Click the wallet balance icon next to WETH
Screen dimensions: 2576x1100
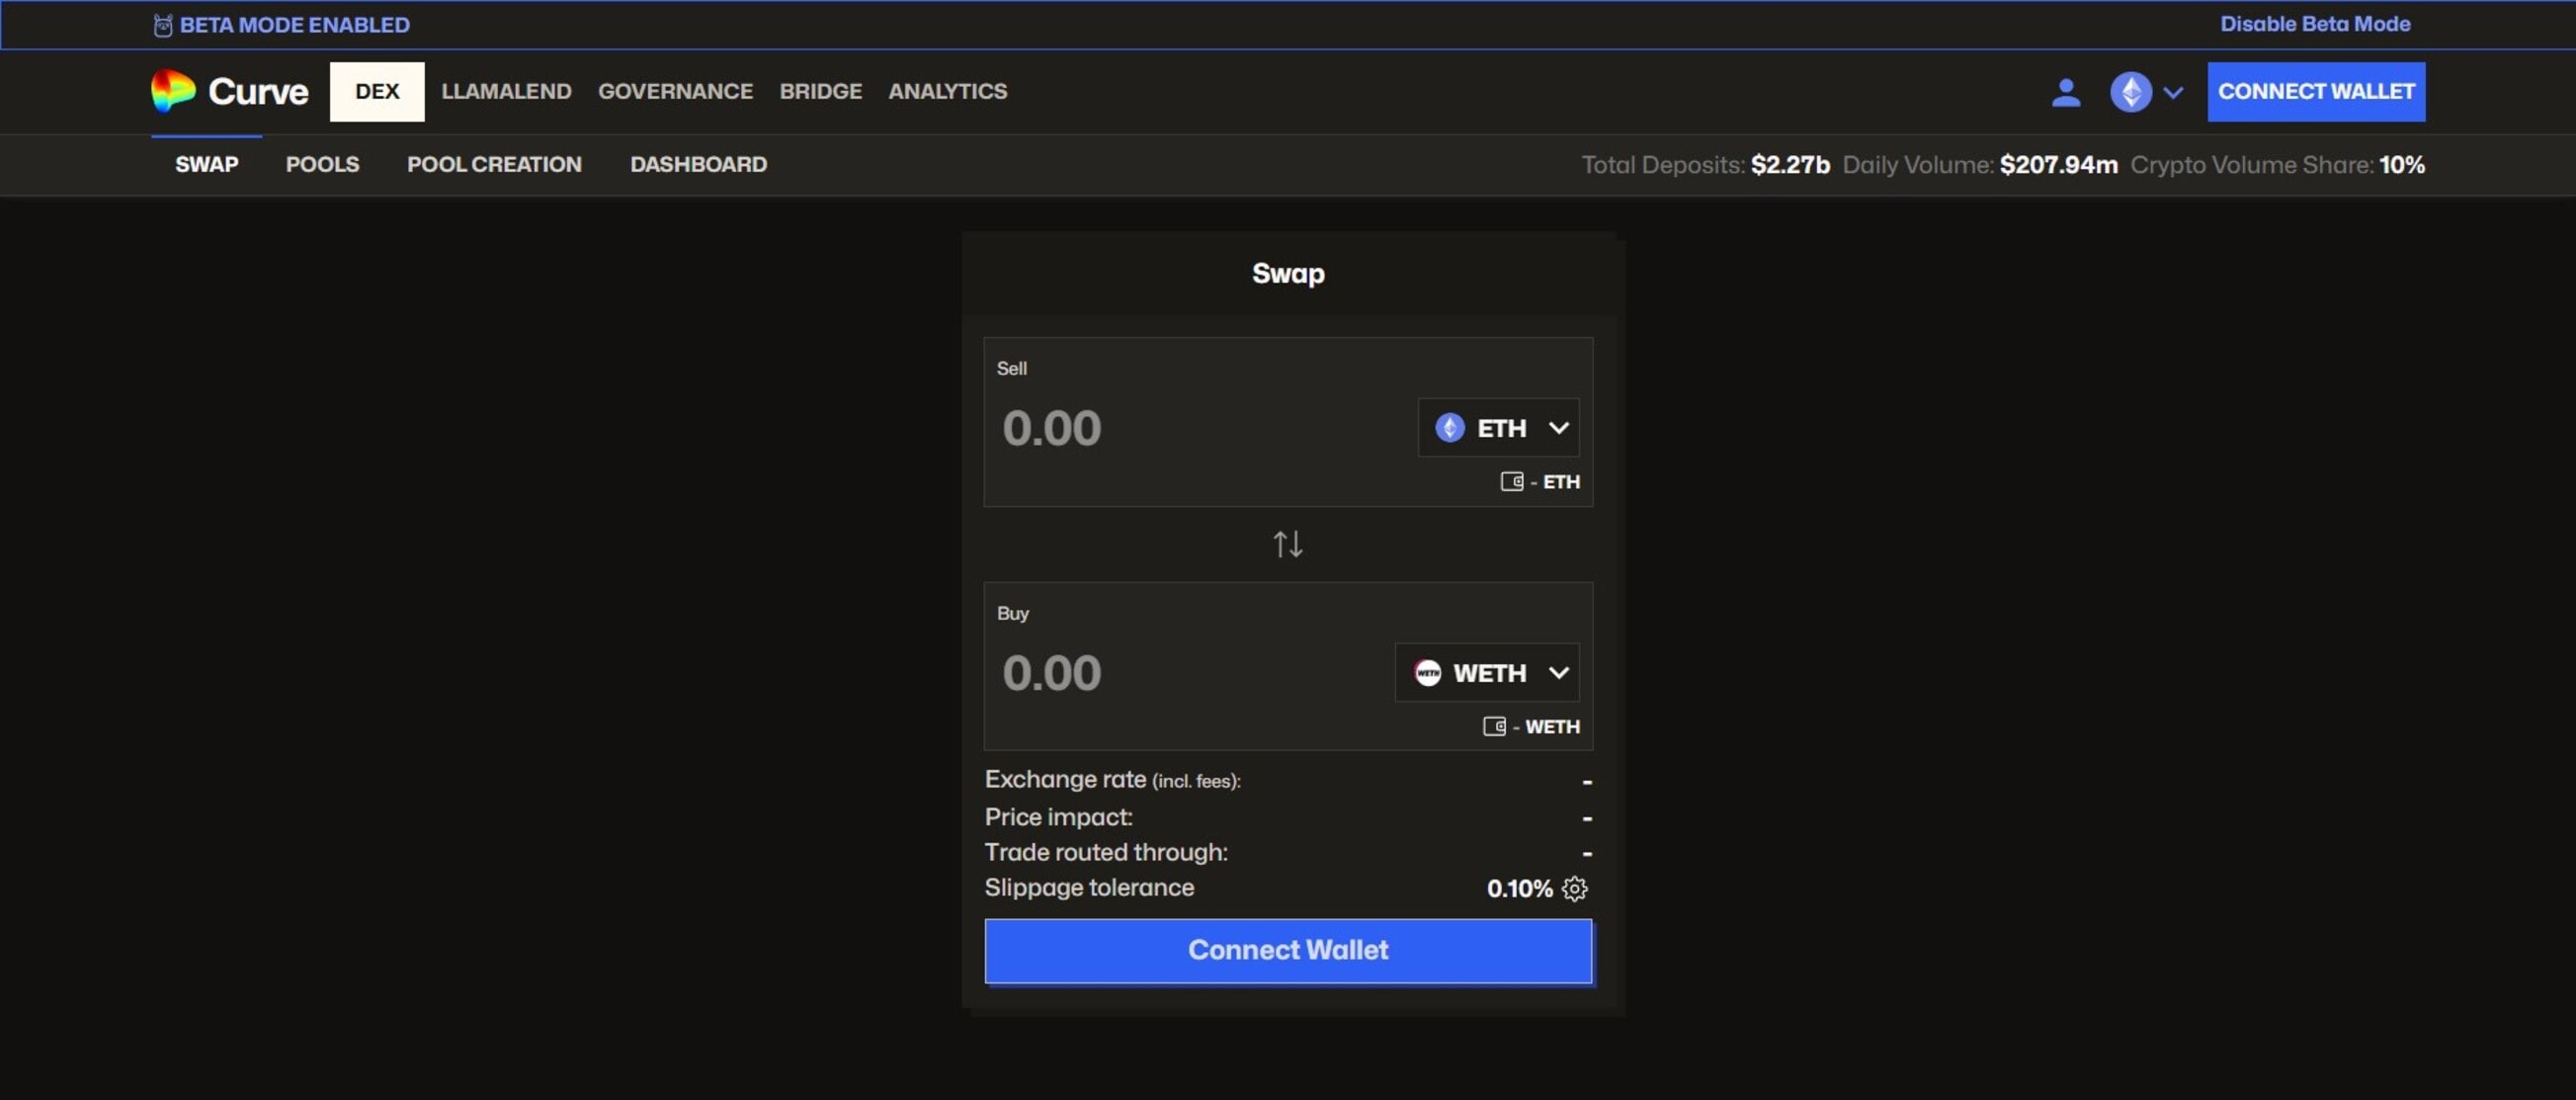[x=1496, y=727]
